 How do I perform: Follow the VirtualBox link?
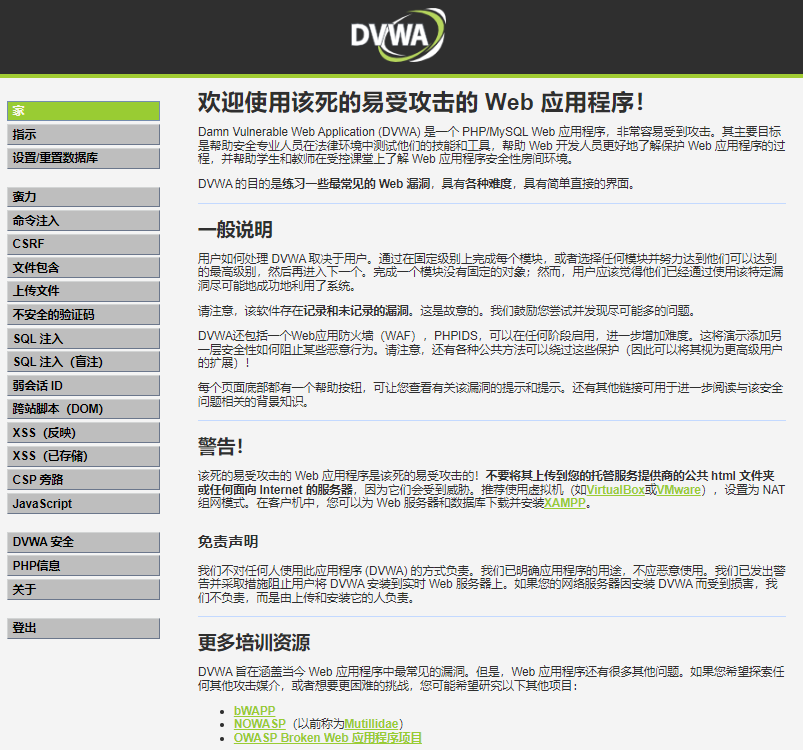coord(615,490)
